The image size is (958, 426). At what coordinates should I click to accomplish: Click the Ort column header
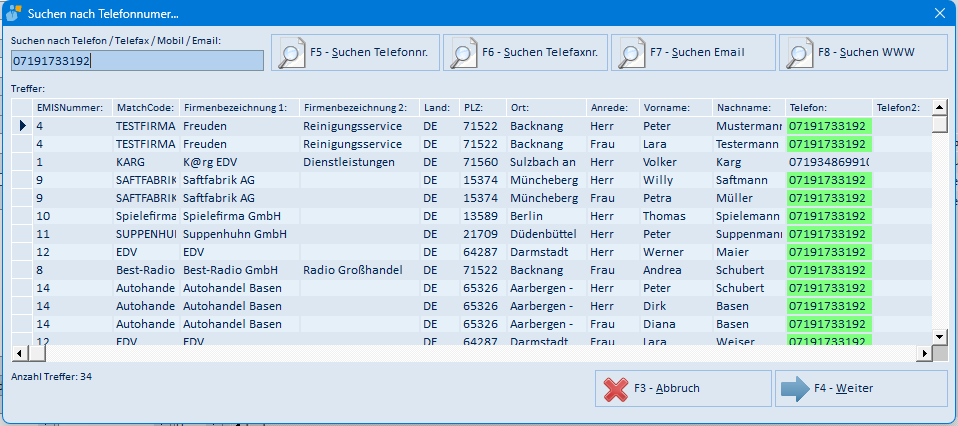[547, 108]
